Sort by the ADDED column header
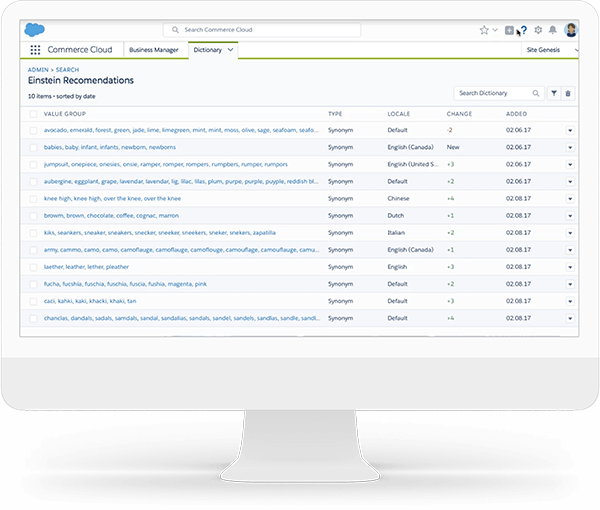Image resolution: width=600 pixels, height=510 pixels. coord(516,114)
